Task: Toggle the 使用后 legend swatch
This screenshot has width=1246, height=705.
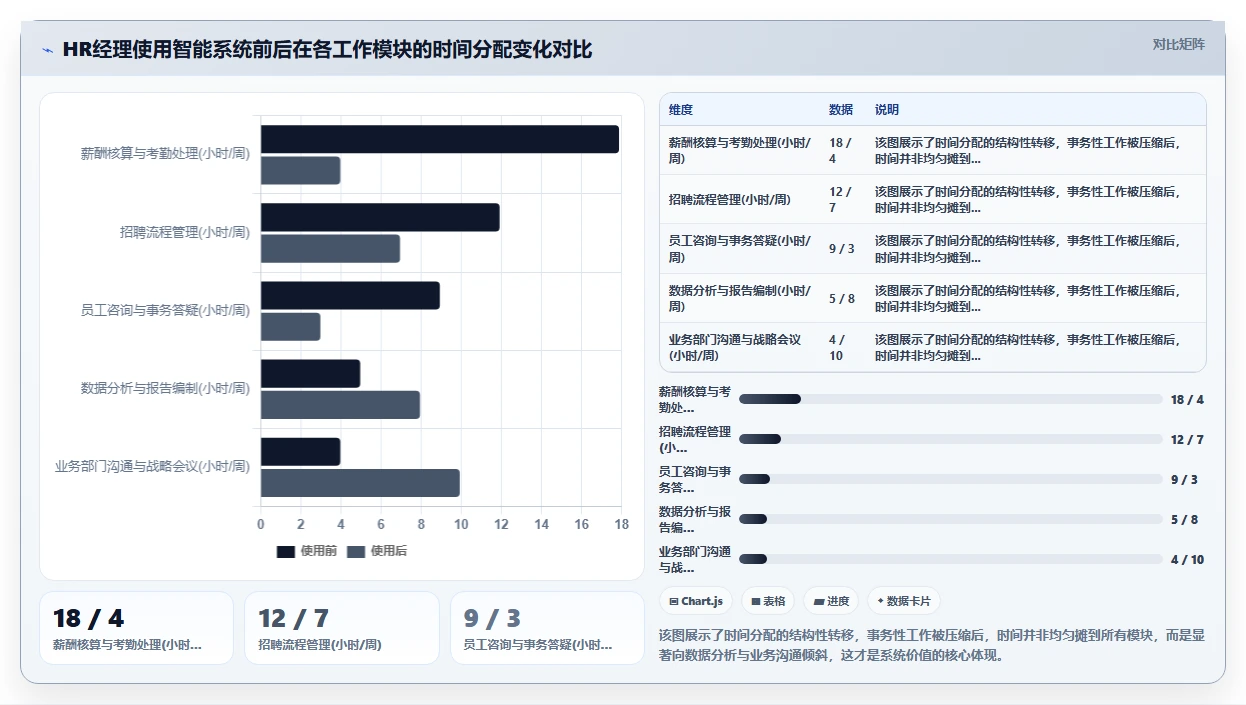Action: pyautogui.click(x=356, y=551)
